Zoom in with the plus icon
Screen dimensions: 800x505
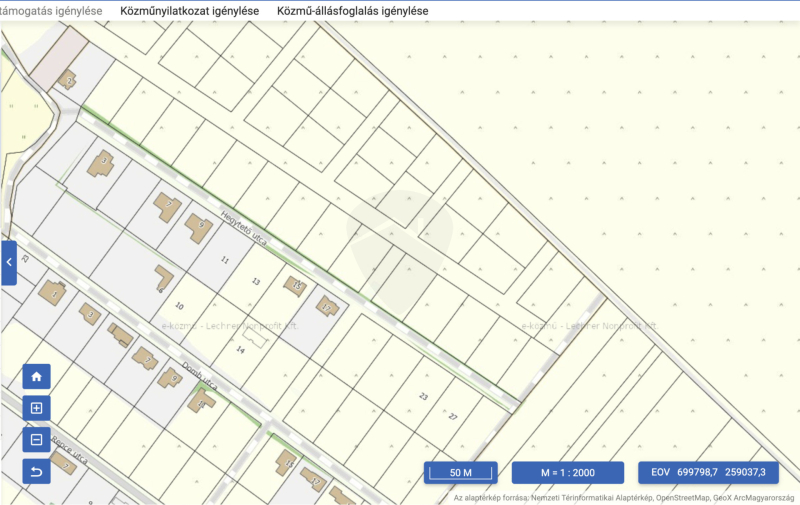pos(36,408)
